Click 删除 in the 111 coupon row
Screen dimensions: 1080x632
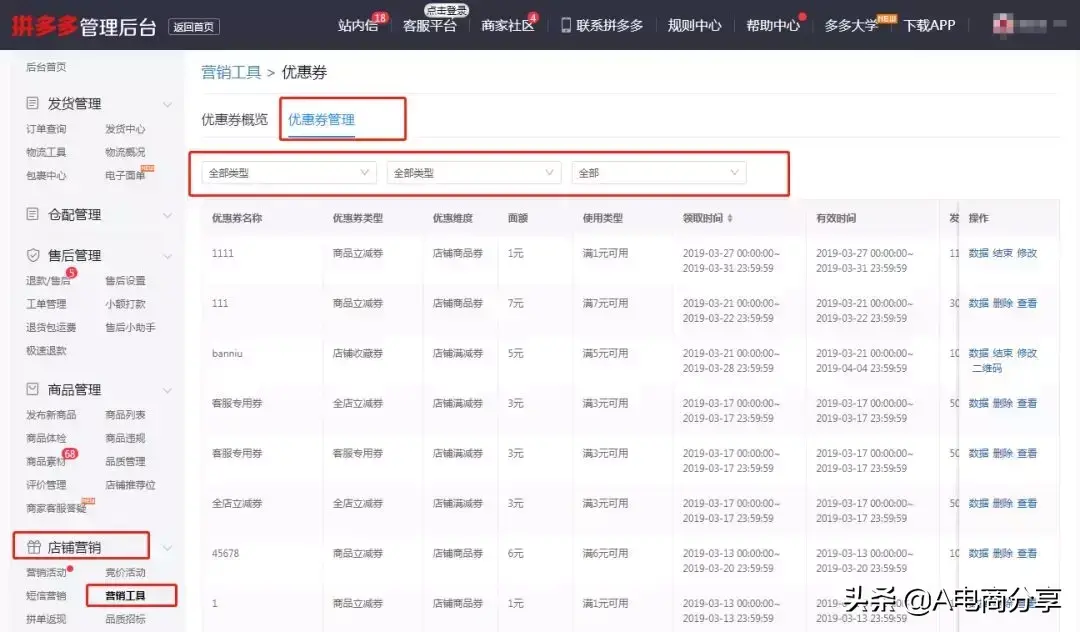(x=1002, y=304)
